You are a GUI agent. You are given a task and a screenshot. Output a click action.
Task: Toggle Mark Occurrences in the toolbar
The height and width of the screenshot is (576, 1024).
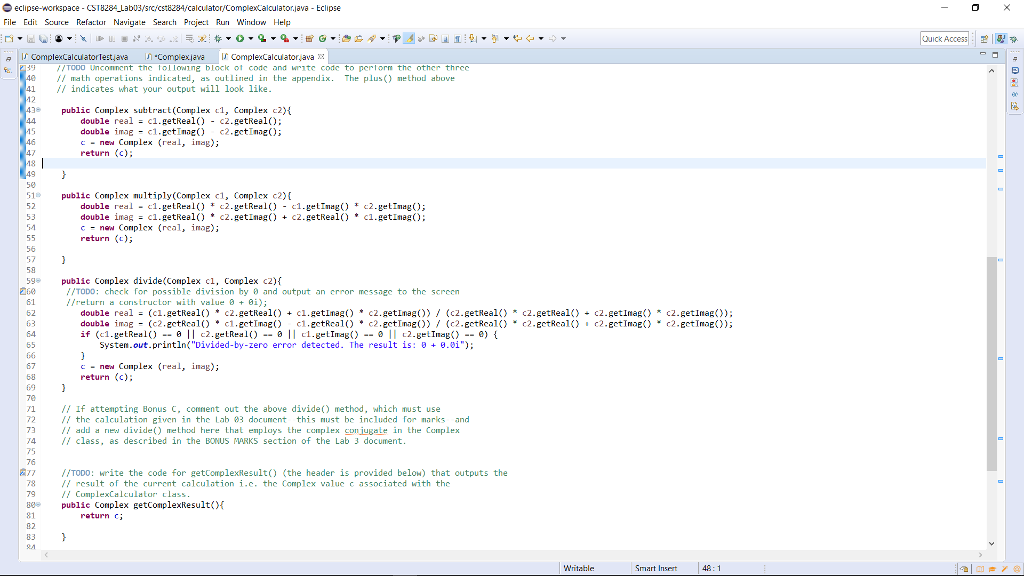pyautogui.click(x=407, y=37)
